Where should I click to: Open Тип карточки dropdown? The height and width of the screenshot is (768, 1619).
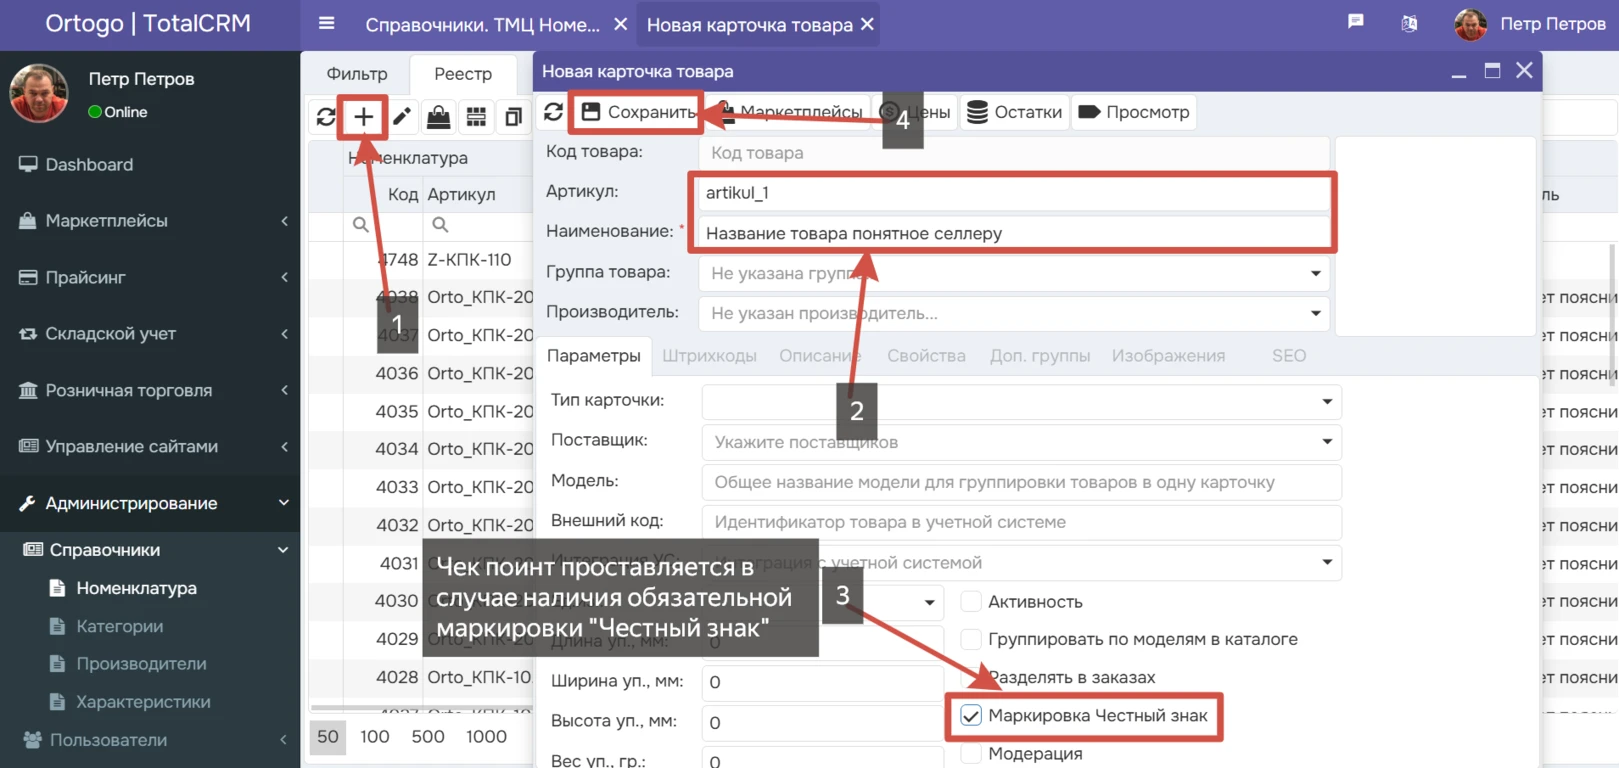tap(1021, 401)
